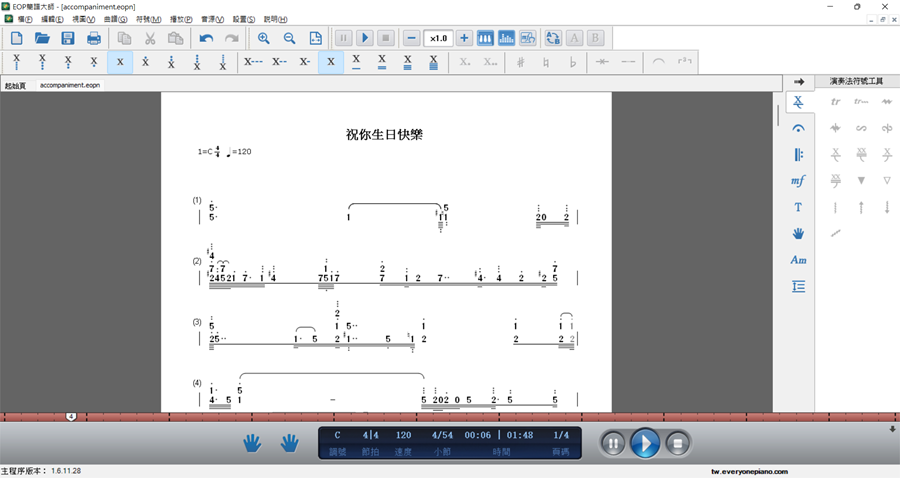Viewport: 900px width, 478px height.
Task: Choose the eighth note single-underline duration
Action: point(356,62)
